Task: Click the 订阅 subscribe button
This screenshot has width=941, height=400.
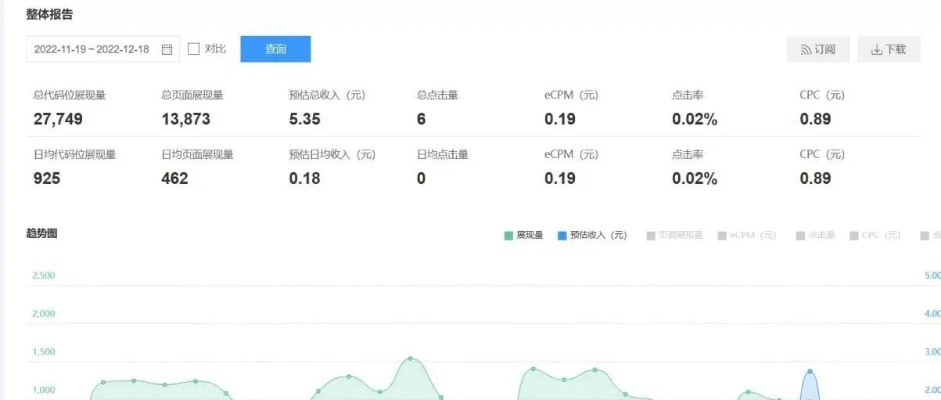Action: click(x=818, y=49)
